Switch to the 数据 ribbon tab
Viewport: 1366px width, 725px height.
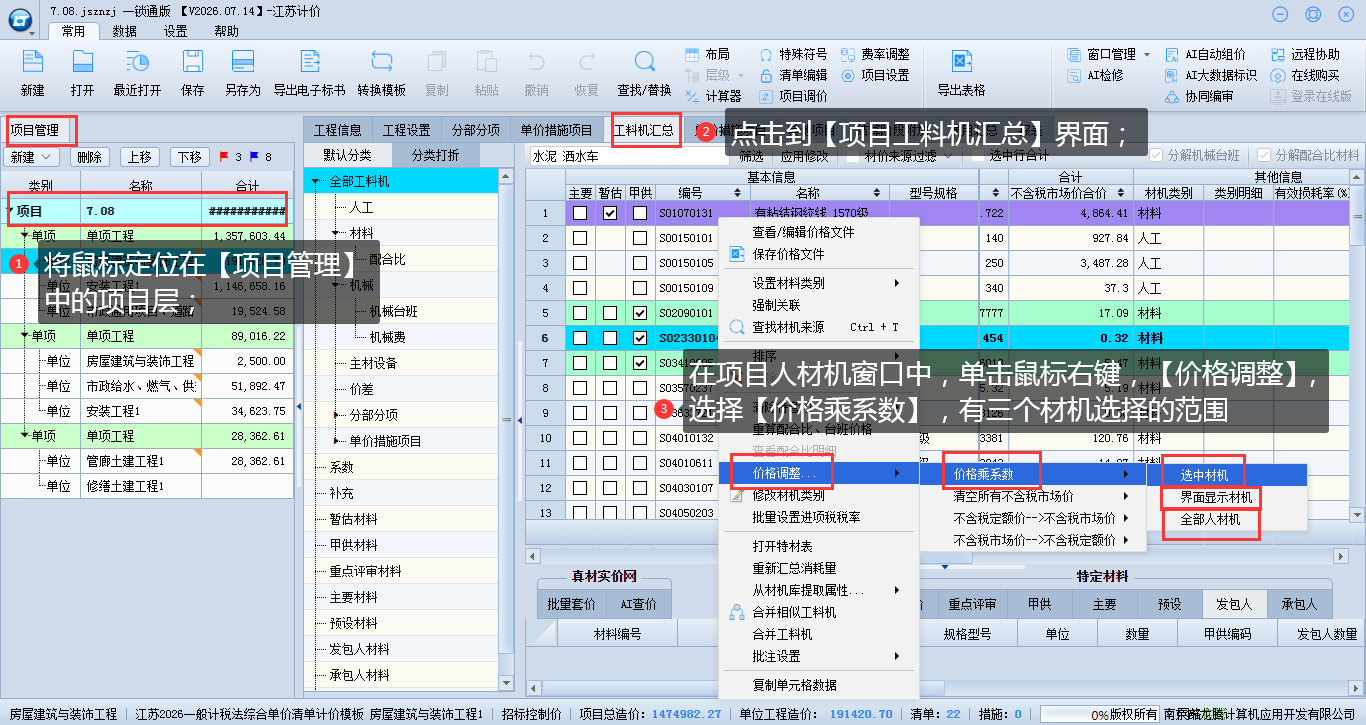click(125, 31)
